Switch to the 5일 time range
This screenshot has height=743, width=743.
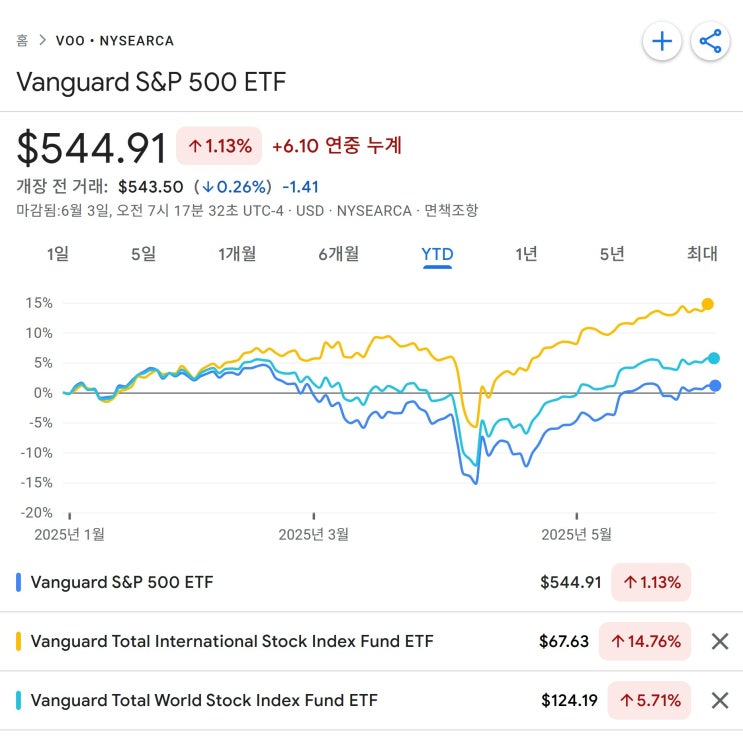143,254
